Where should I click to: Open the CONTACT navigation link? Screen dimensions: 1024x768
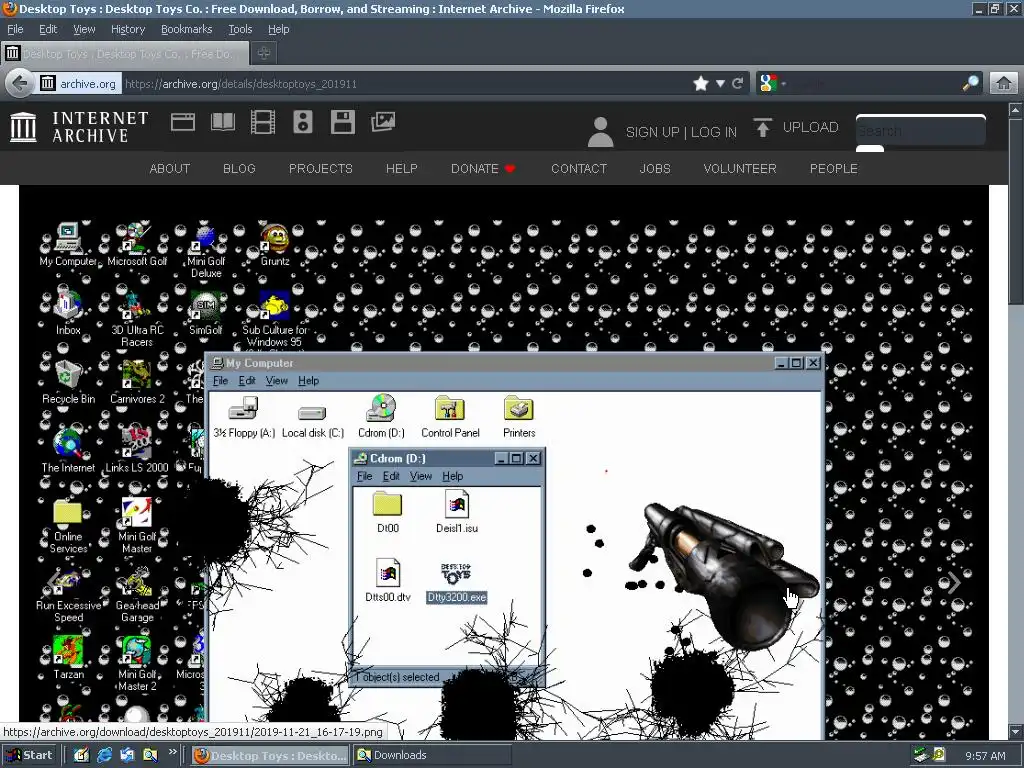pos(579,168)
